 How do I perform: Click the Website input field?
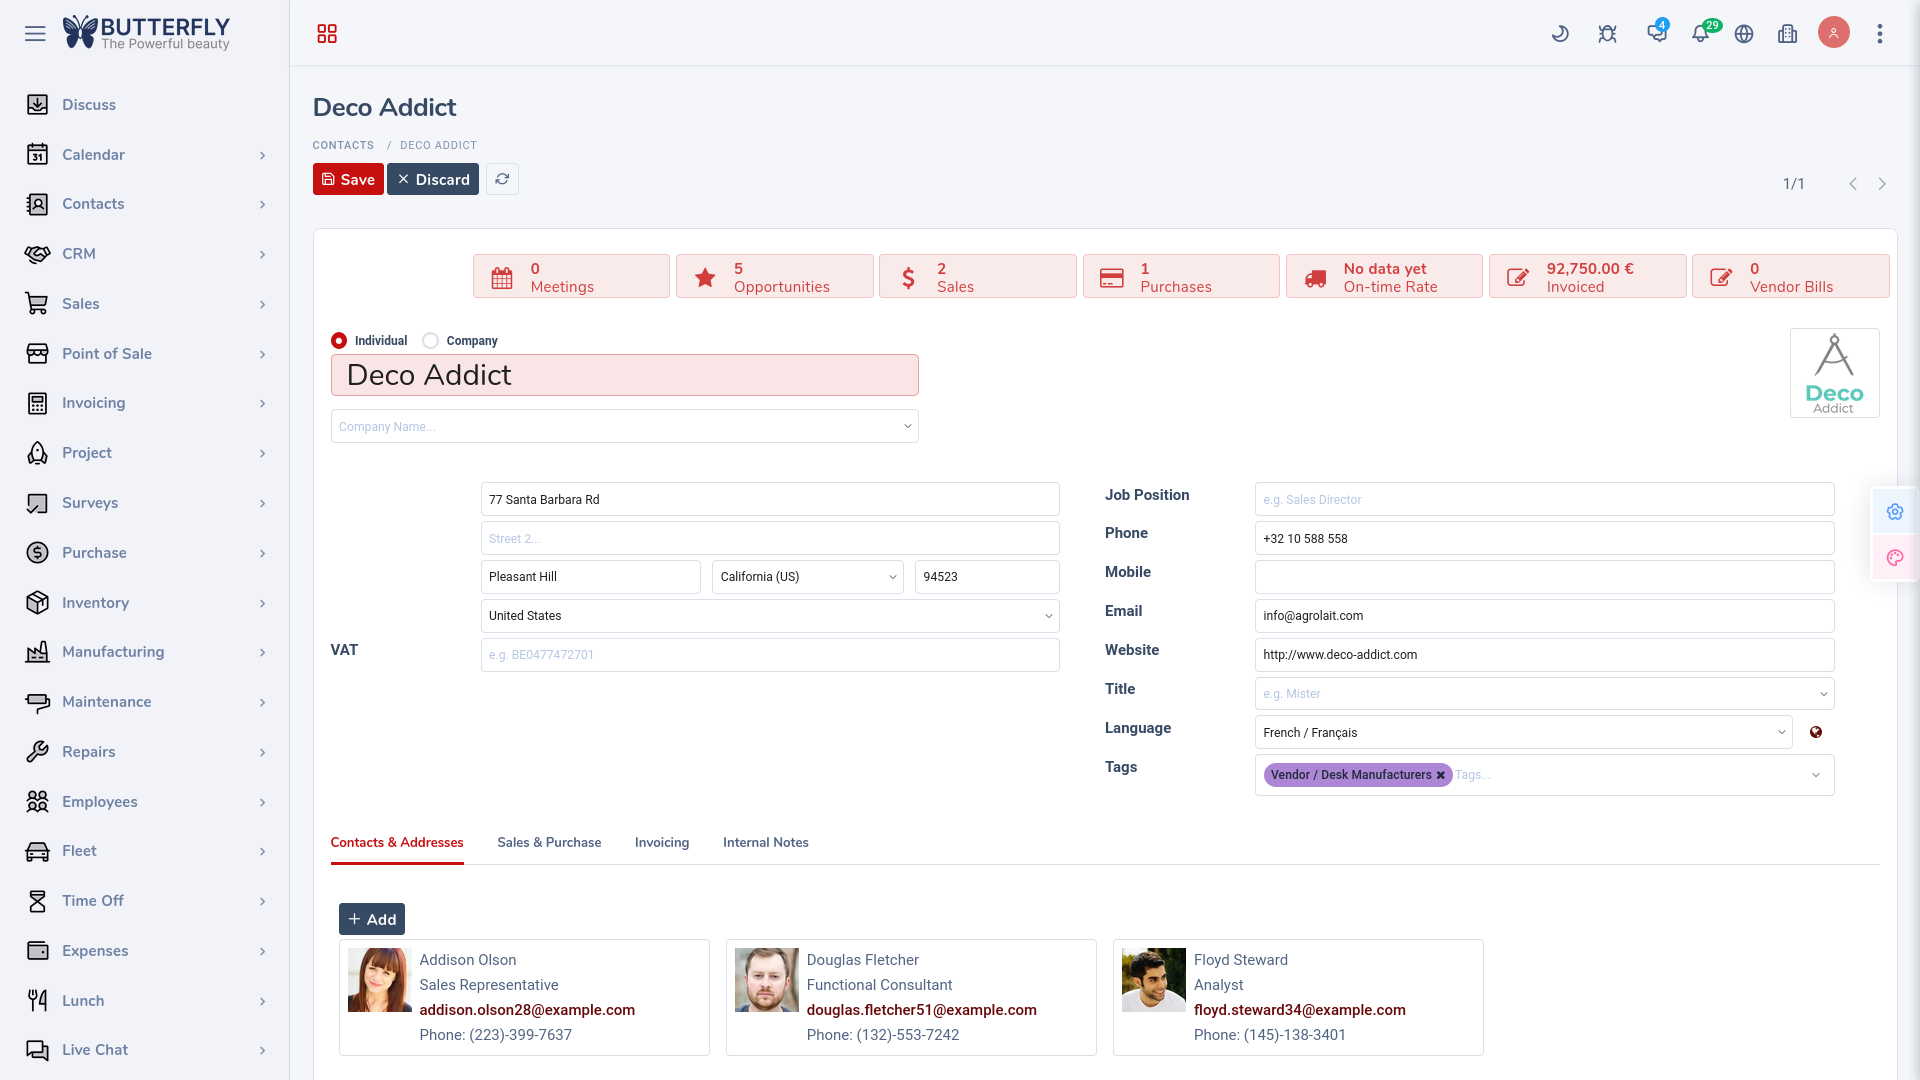[1545, 655]
